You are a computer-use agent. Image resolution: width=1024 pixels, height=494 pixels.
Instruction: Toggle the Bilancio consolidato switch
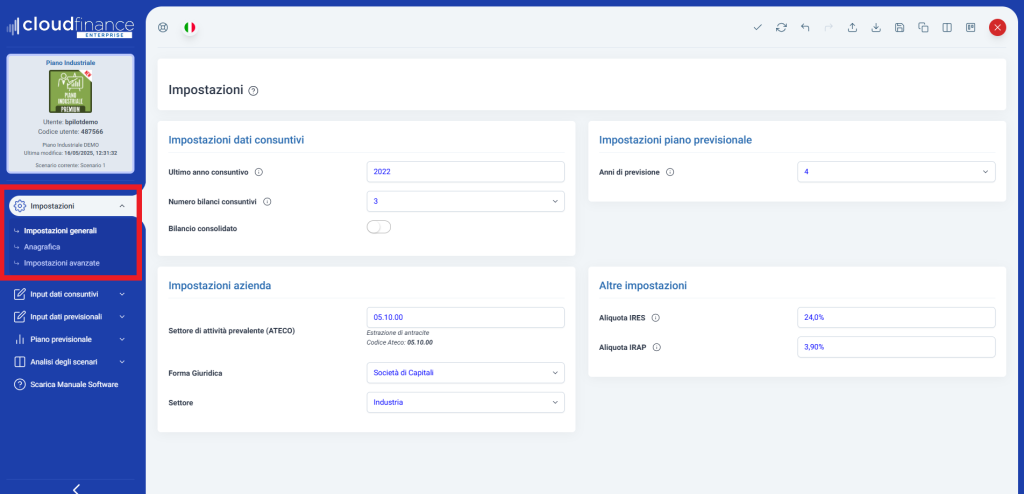[x=379, y=227]
